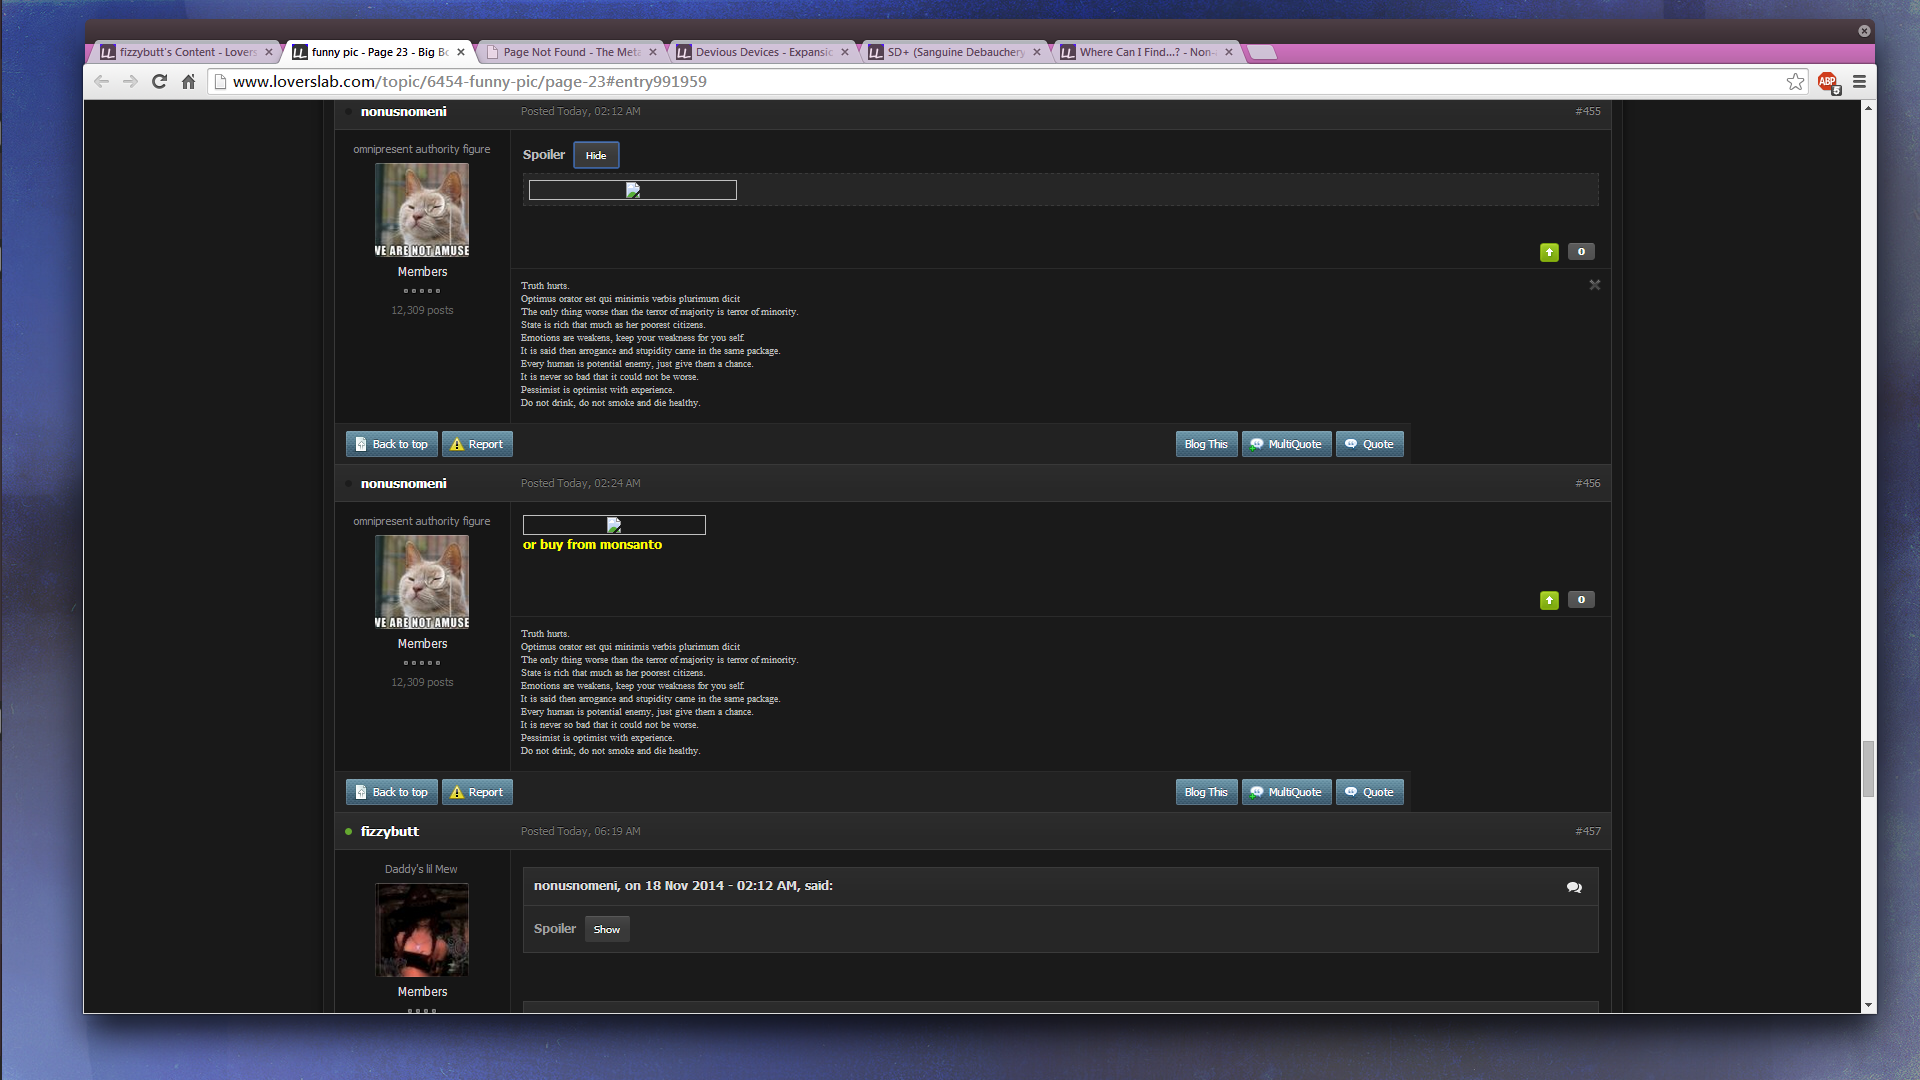The height and width of the screenshot is (1080, 1920).
Task: Click the page's vertical scrollbar thumb
Action: [1867, 768]
